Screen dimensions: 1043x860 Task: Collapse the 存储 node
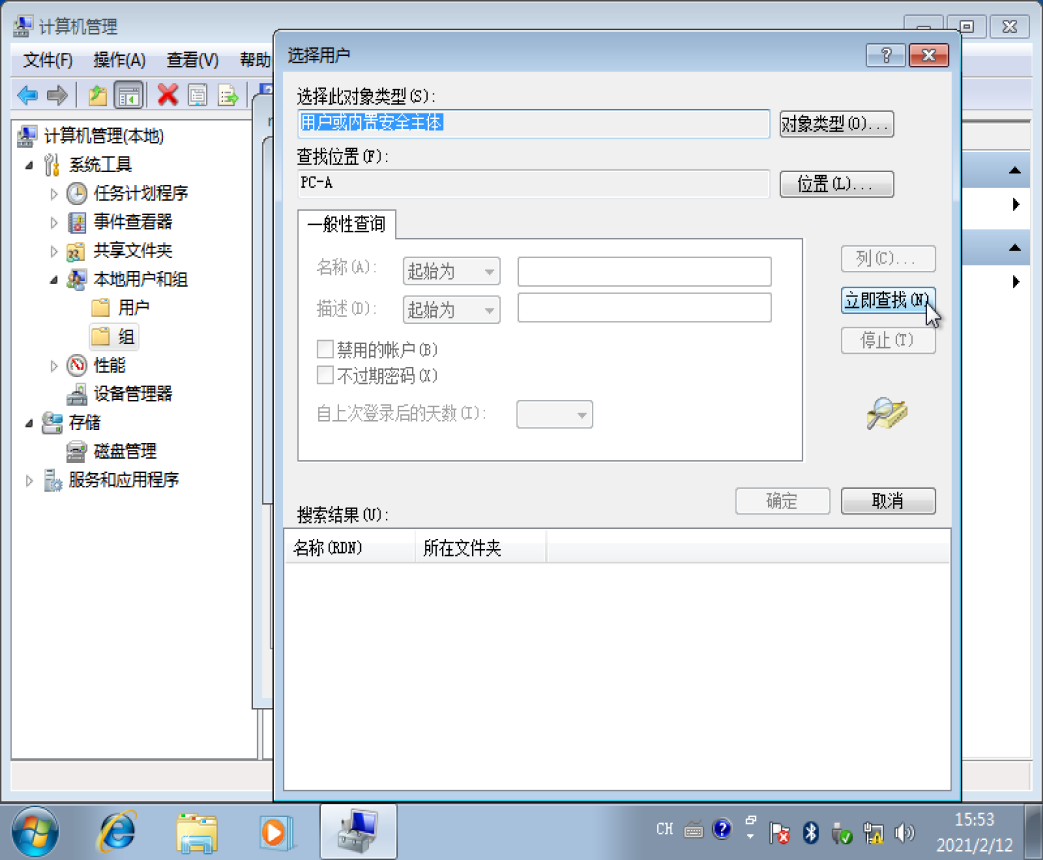(x=29, y=423)
